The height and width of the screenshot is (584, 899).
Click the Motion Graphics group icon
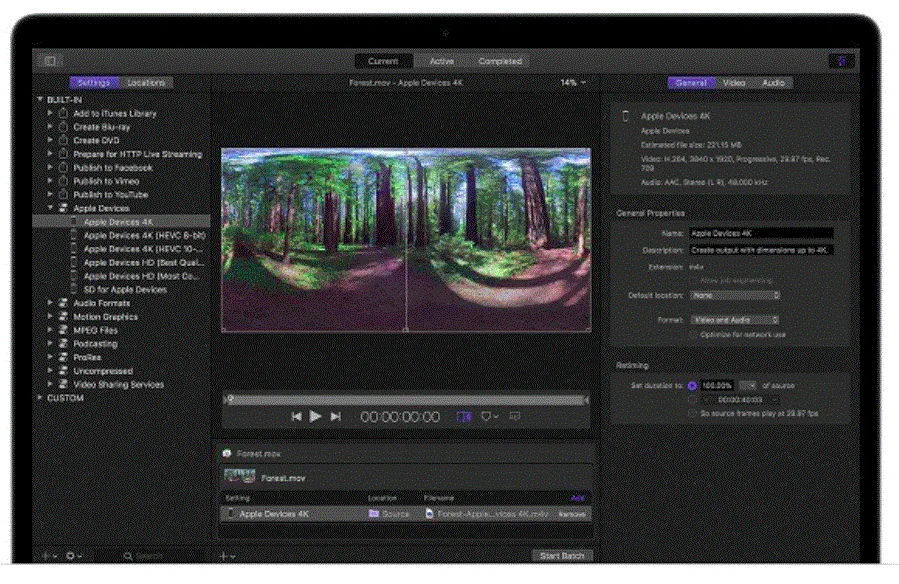[x=64, y=316]
